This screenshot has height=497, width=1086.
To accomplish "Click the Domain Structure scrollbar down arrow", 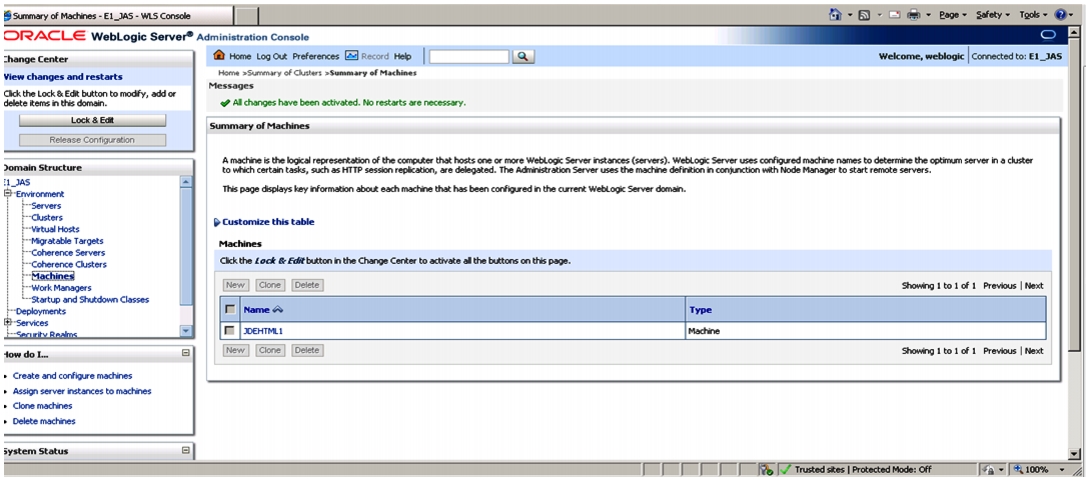I will (186, 331).
